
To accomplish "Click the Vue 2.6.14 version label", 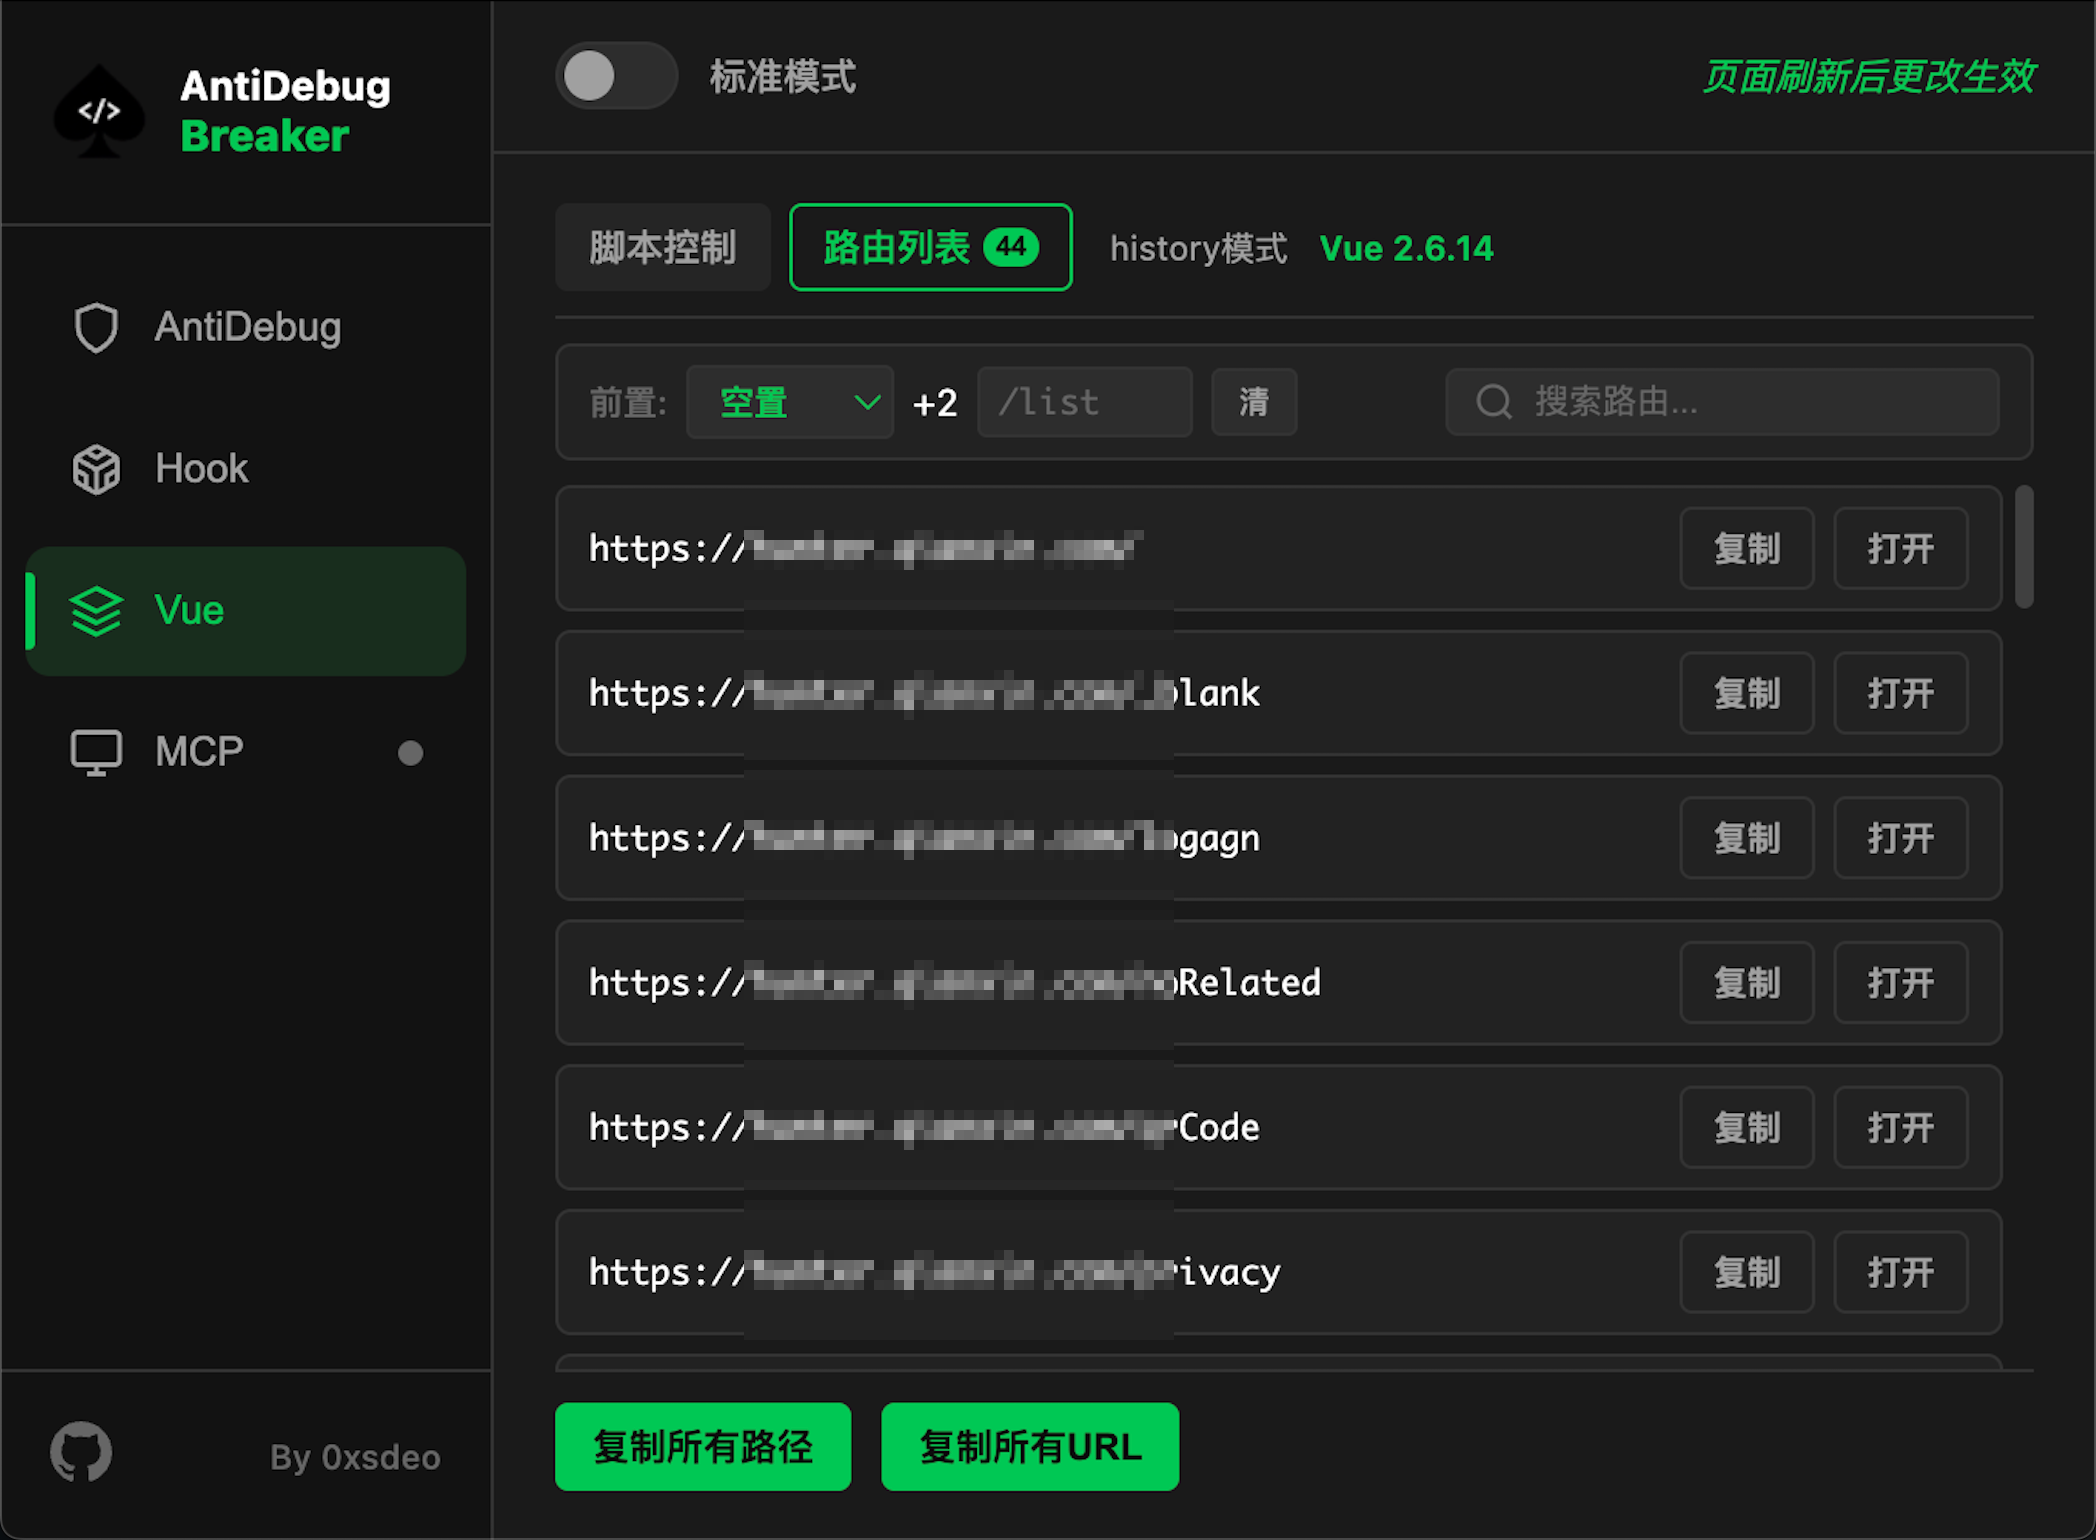I will [1406, 248].
